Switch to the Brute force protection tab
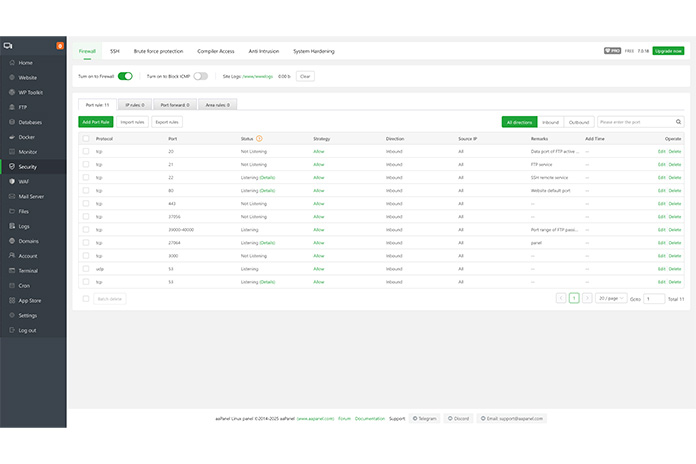The image size is (696, 464). [158, 50]
